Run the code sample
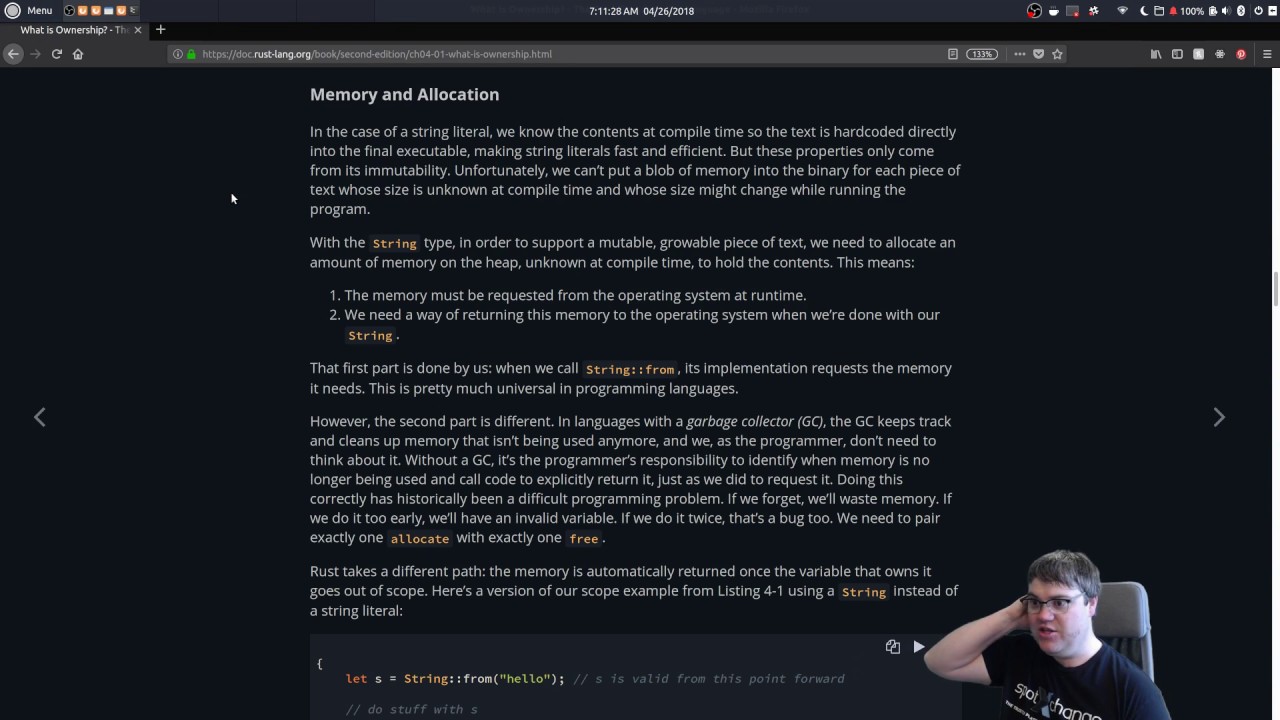 919,647
